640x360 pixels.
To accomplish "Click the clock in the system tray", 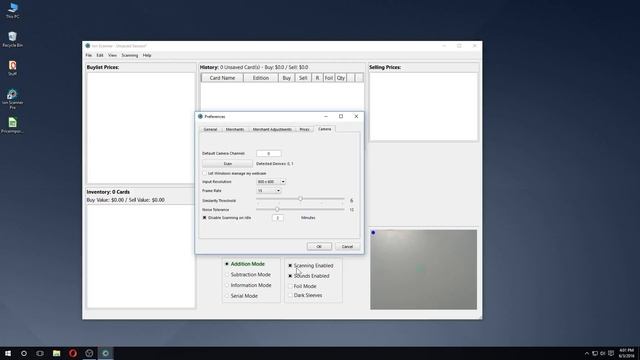I will 626,353.
